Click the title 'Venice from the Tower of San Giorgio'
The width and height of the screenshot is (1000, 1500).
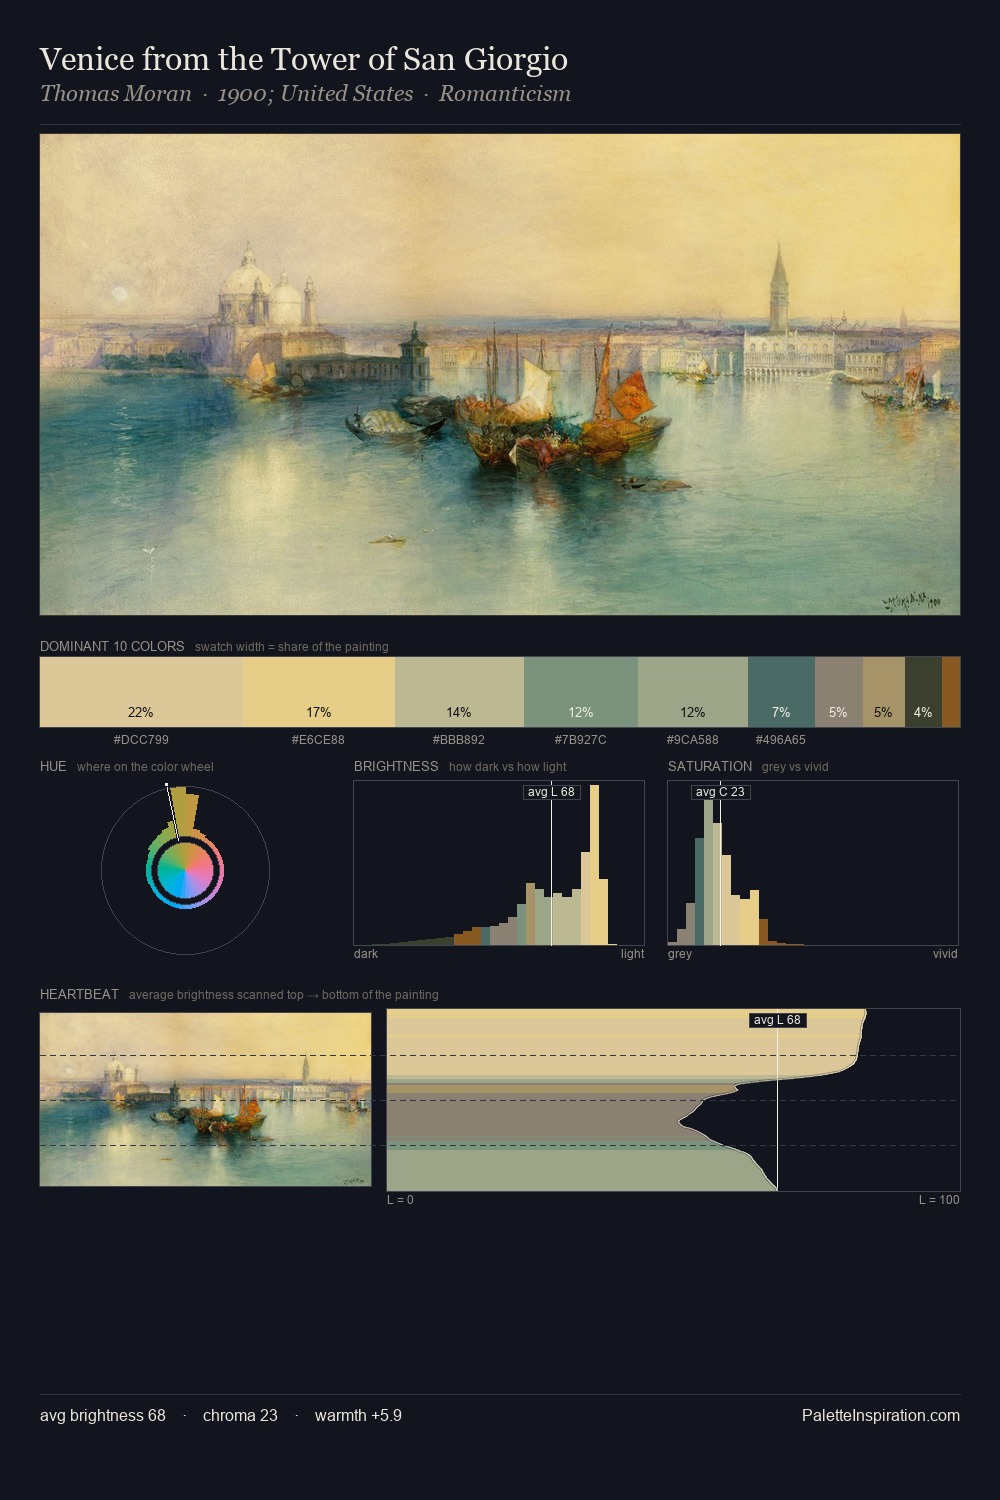point(304,59)
